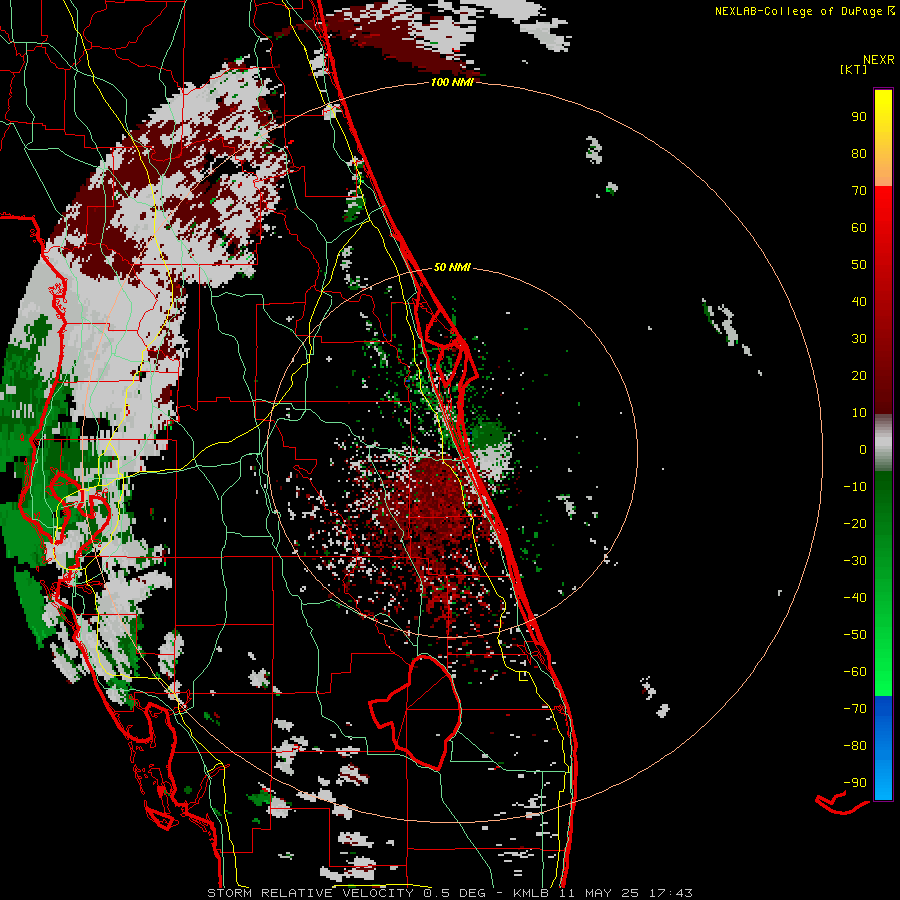Click the STORM RELATIVE VELOCITY caption text

310,893
